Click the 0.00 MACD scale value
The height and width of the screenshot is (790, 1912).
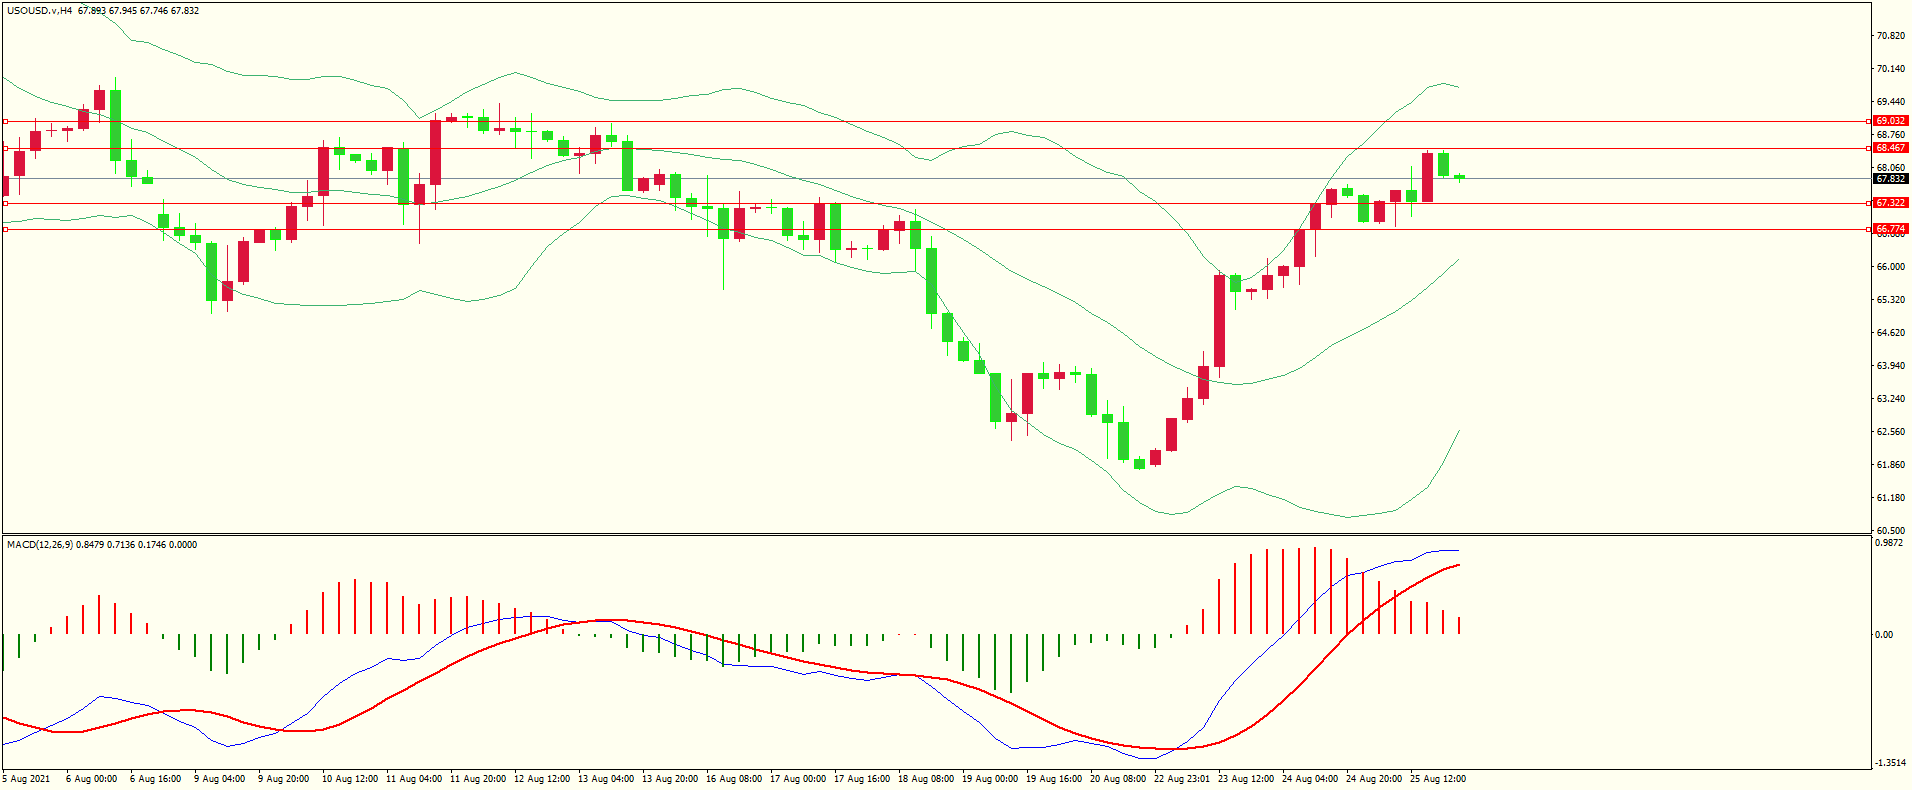click(1884, 635)
